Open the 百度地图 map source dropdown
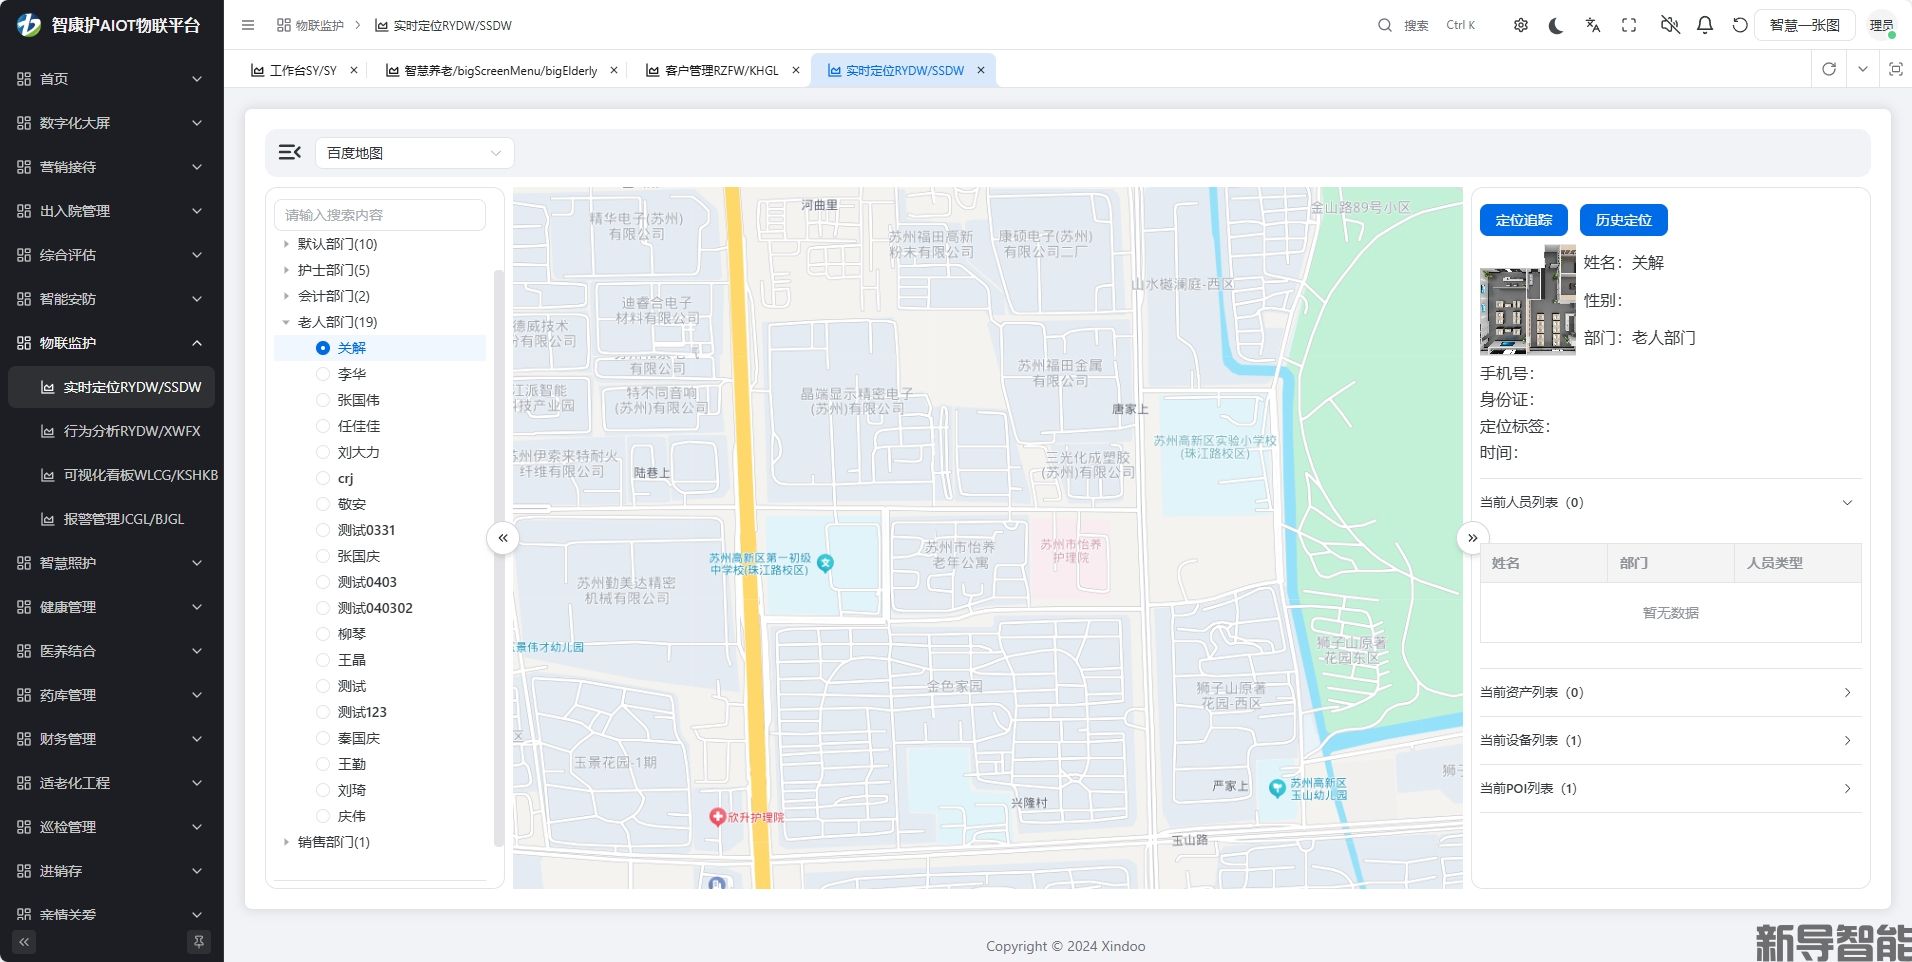 tap(413, 152)
